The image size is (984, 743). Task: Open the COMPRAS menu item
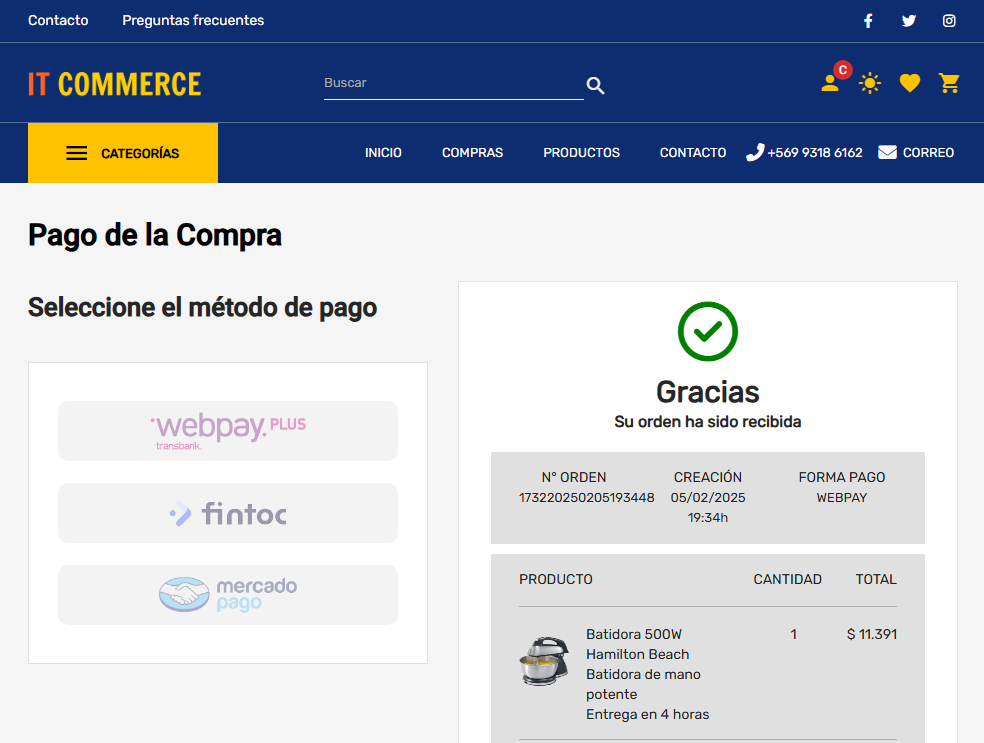tap(472, 153)
